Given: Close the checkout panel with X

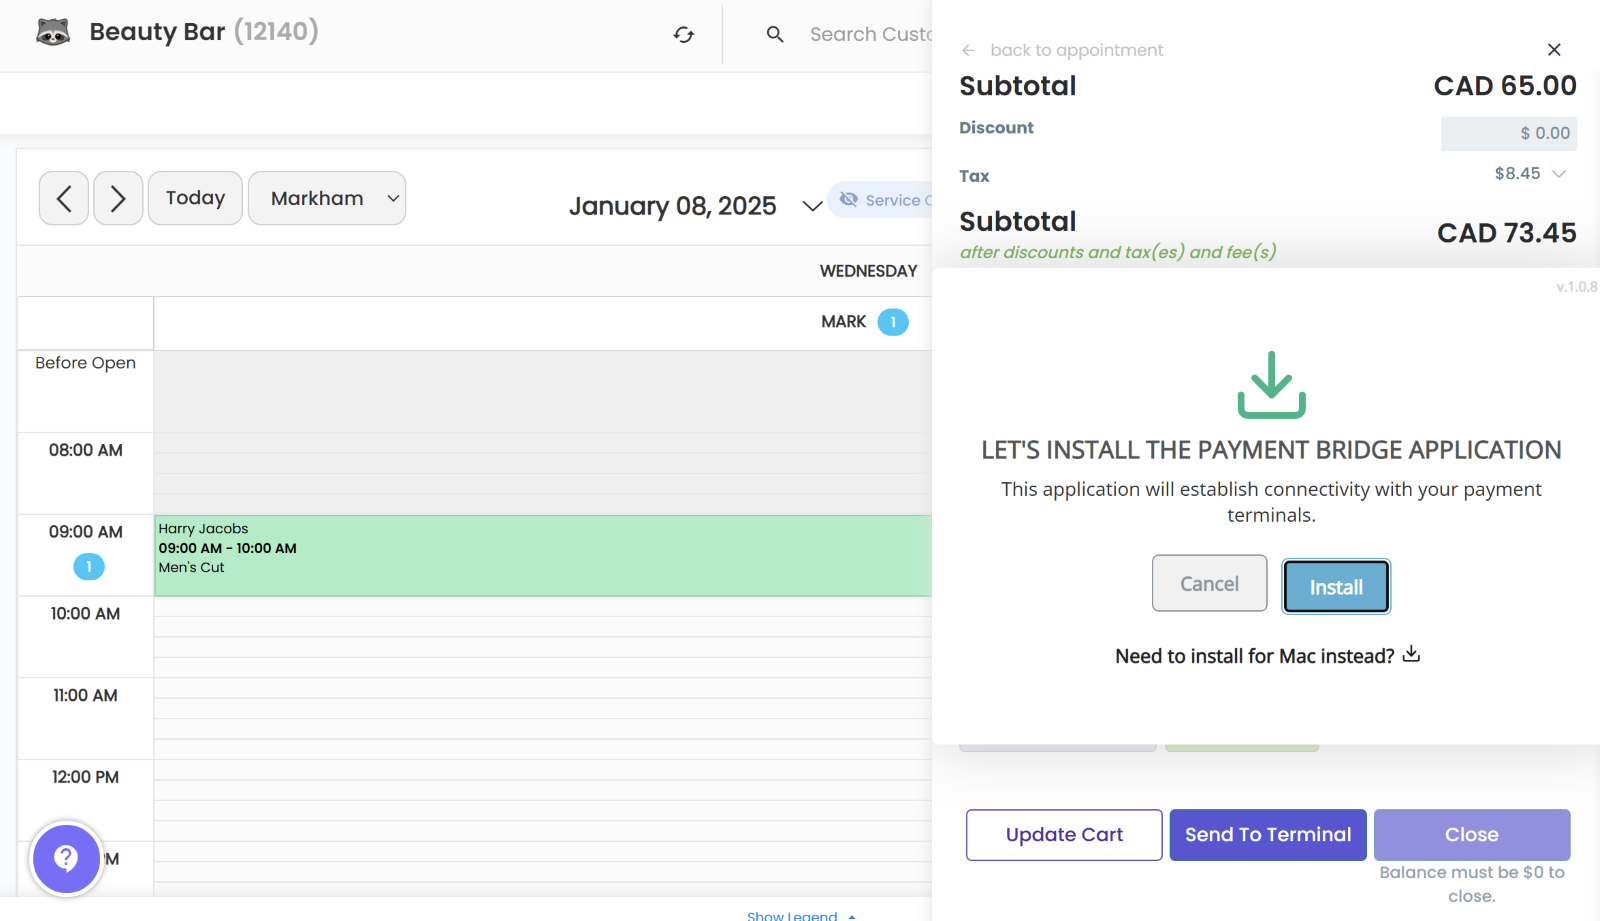Looking at the screenshot, I should click(1554, 50).
